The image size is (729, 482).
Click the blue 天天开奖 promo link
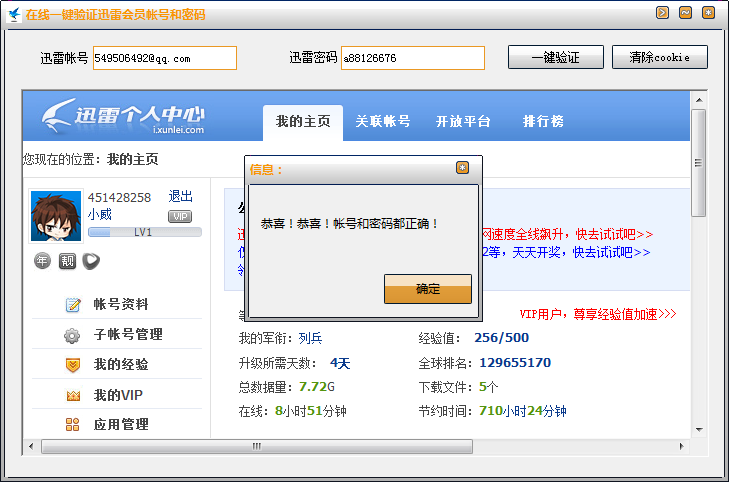[566, 252]
